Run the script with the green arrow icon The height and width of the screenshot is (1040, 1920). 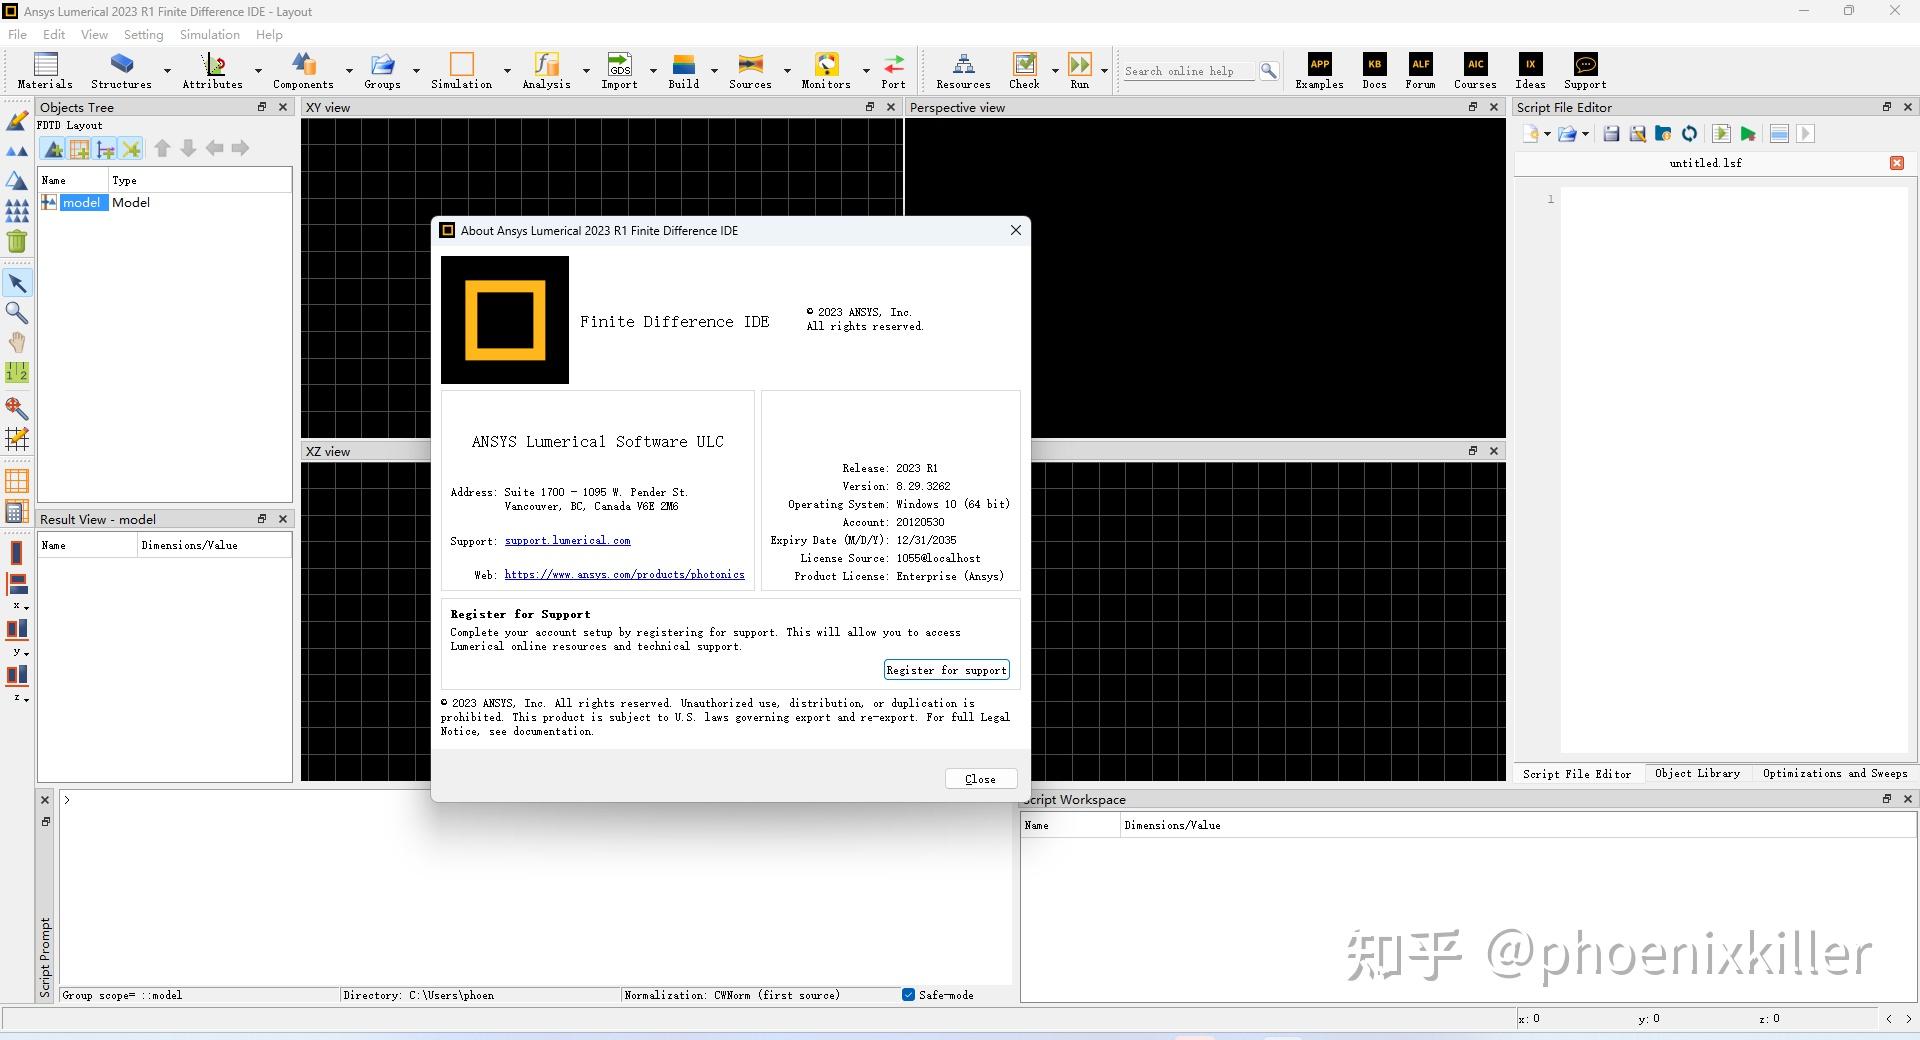[x=1748, y=134]
